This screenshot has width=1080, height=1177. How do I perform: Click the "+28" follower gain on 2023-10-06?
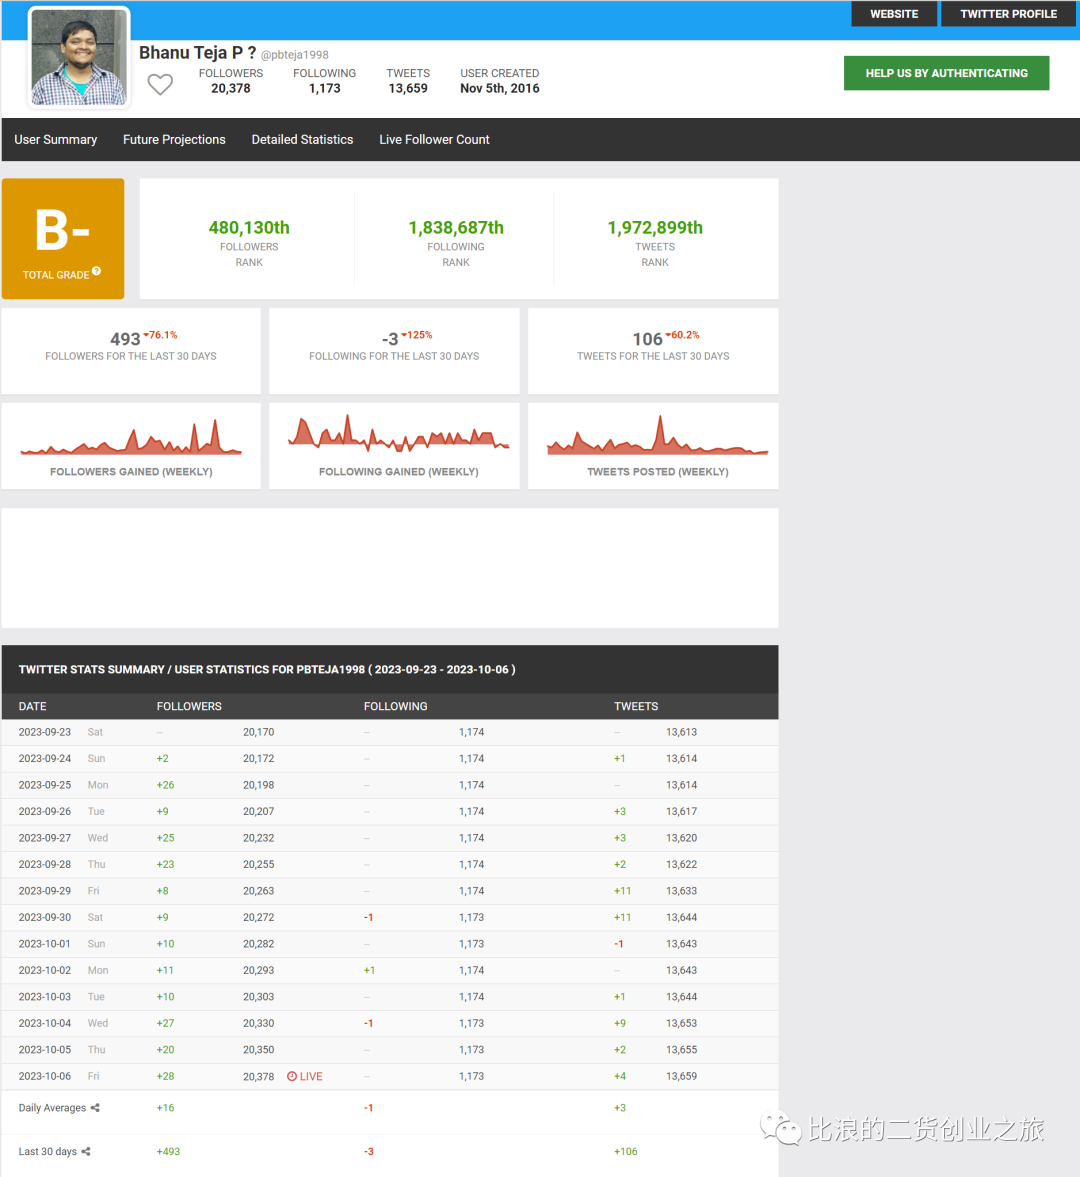[165, 1076]
